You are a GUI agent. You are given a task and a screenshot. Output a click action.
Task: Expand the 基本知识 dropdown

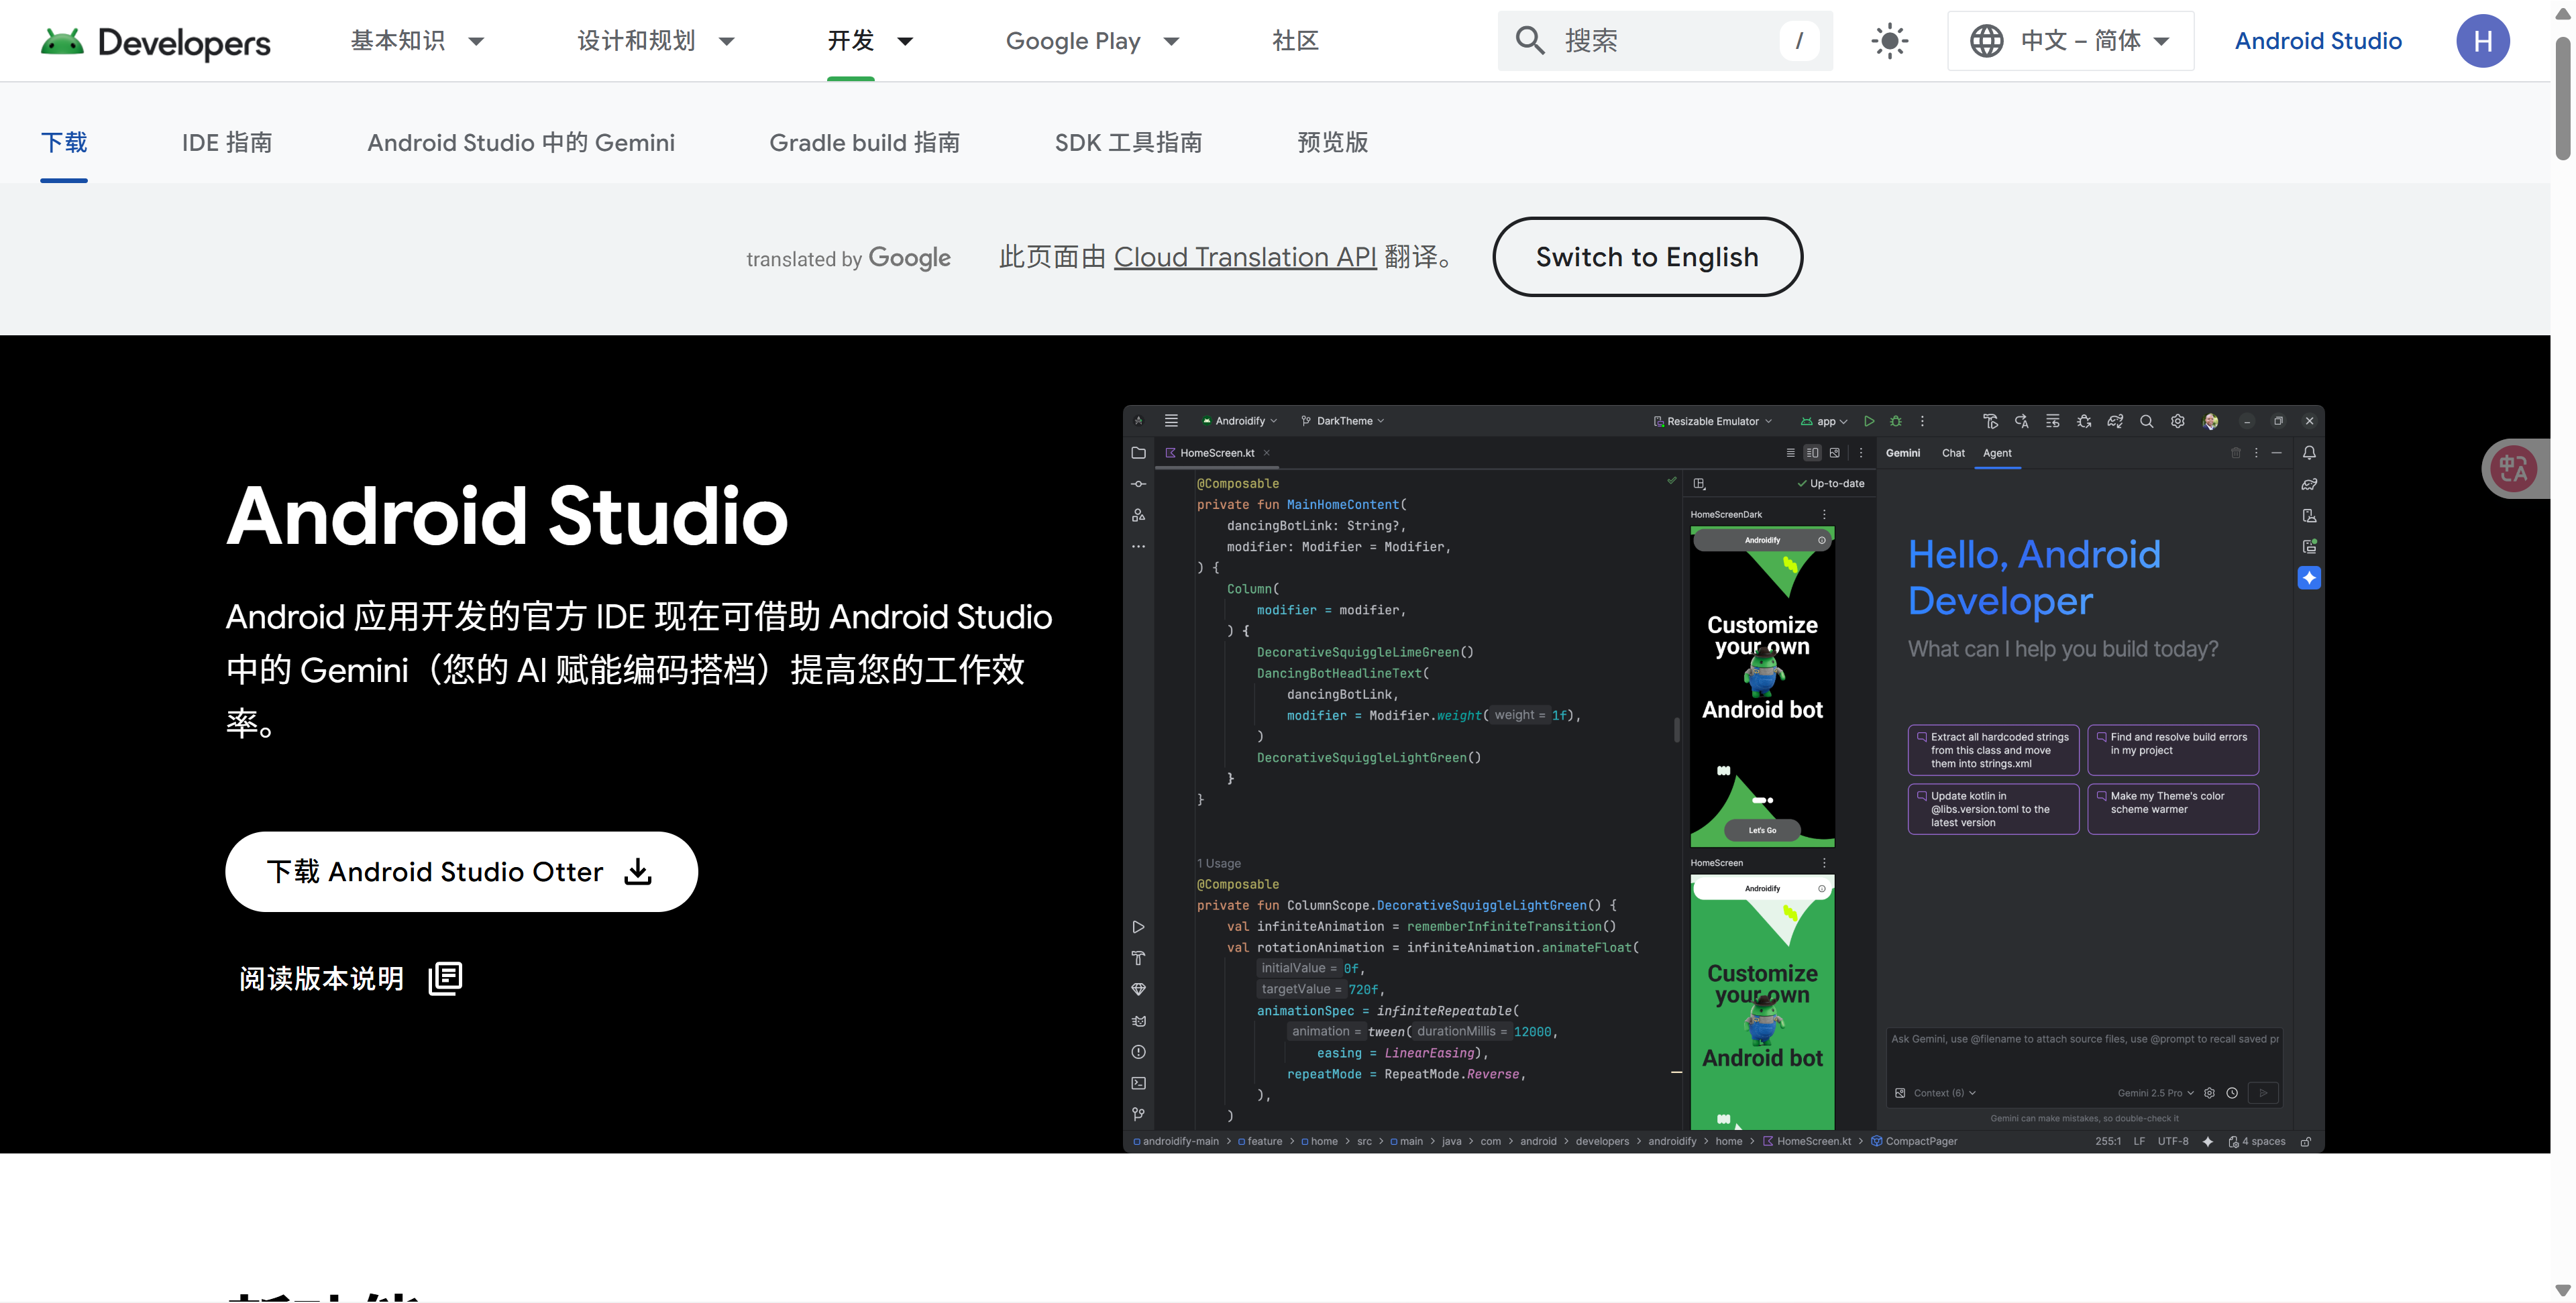coord(418,40)
